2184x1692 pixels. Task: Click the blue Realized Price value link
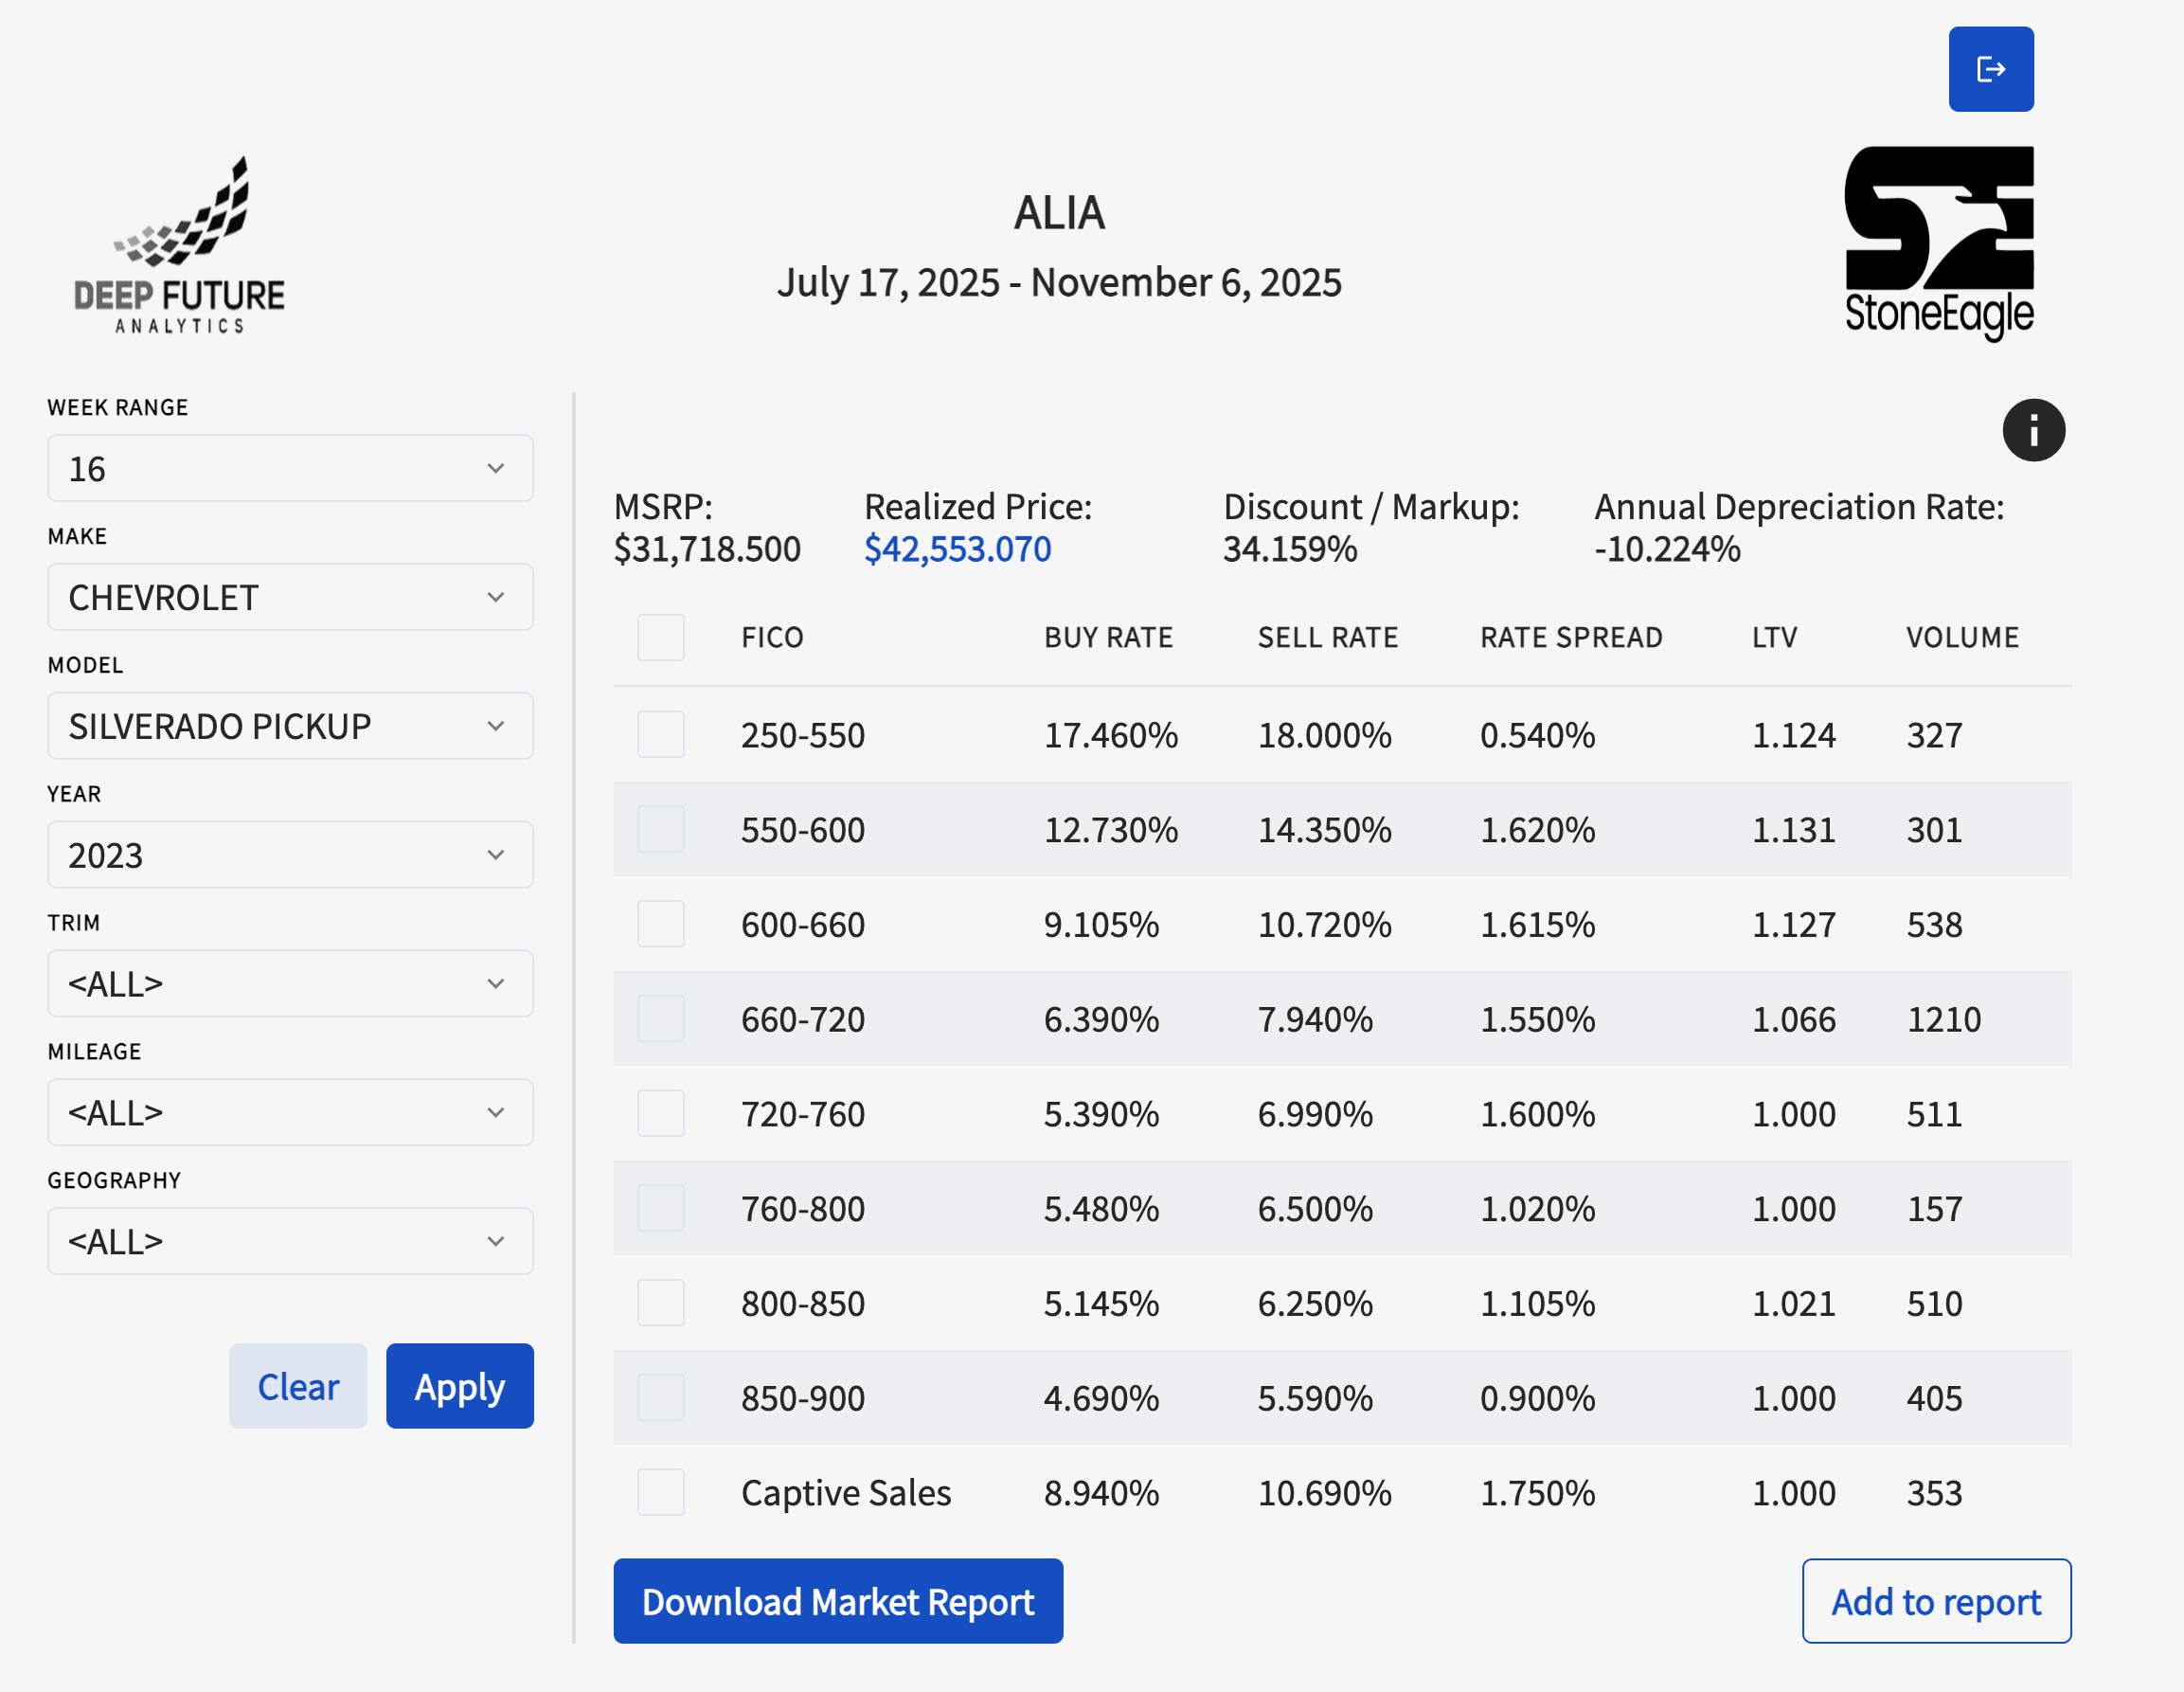point(957,549)
